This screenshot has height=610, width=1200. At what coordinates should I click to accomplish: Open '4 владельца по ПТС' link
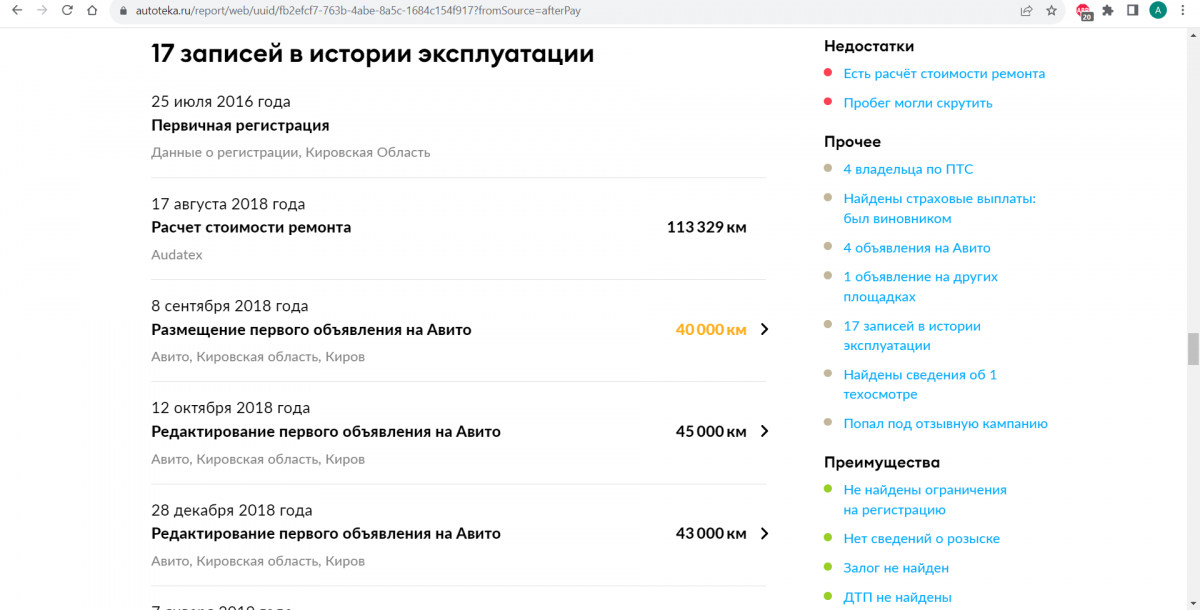908,170
